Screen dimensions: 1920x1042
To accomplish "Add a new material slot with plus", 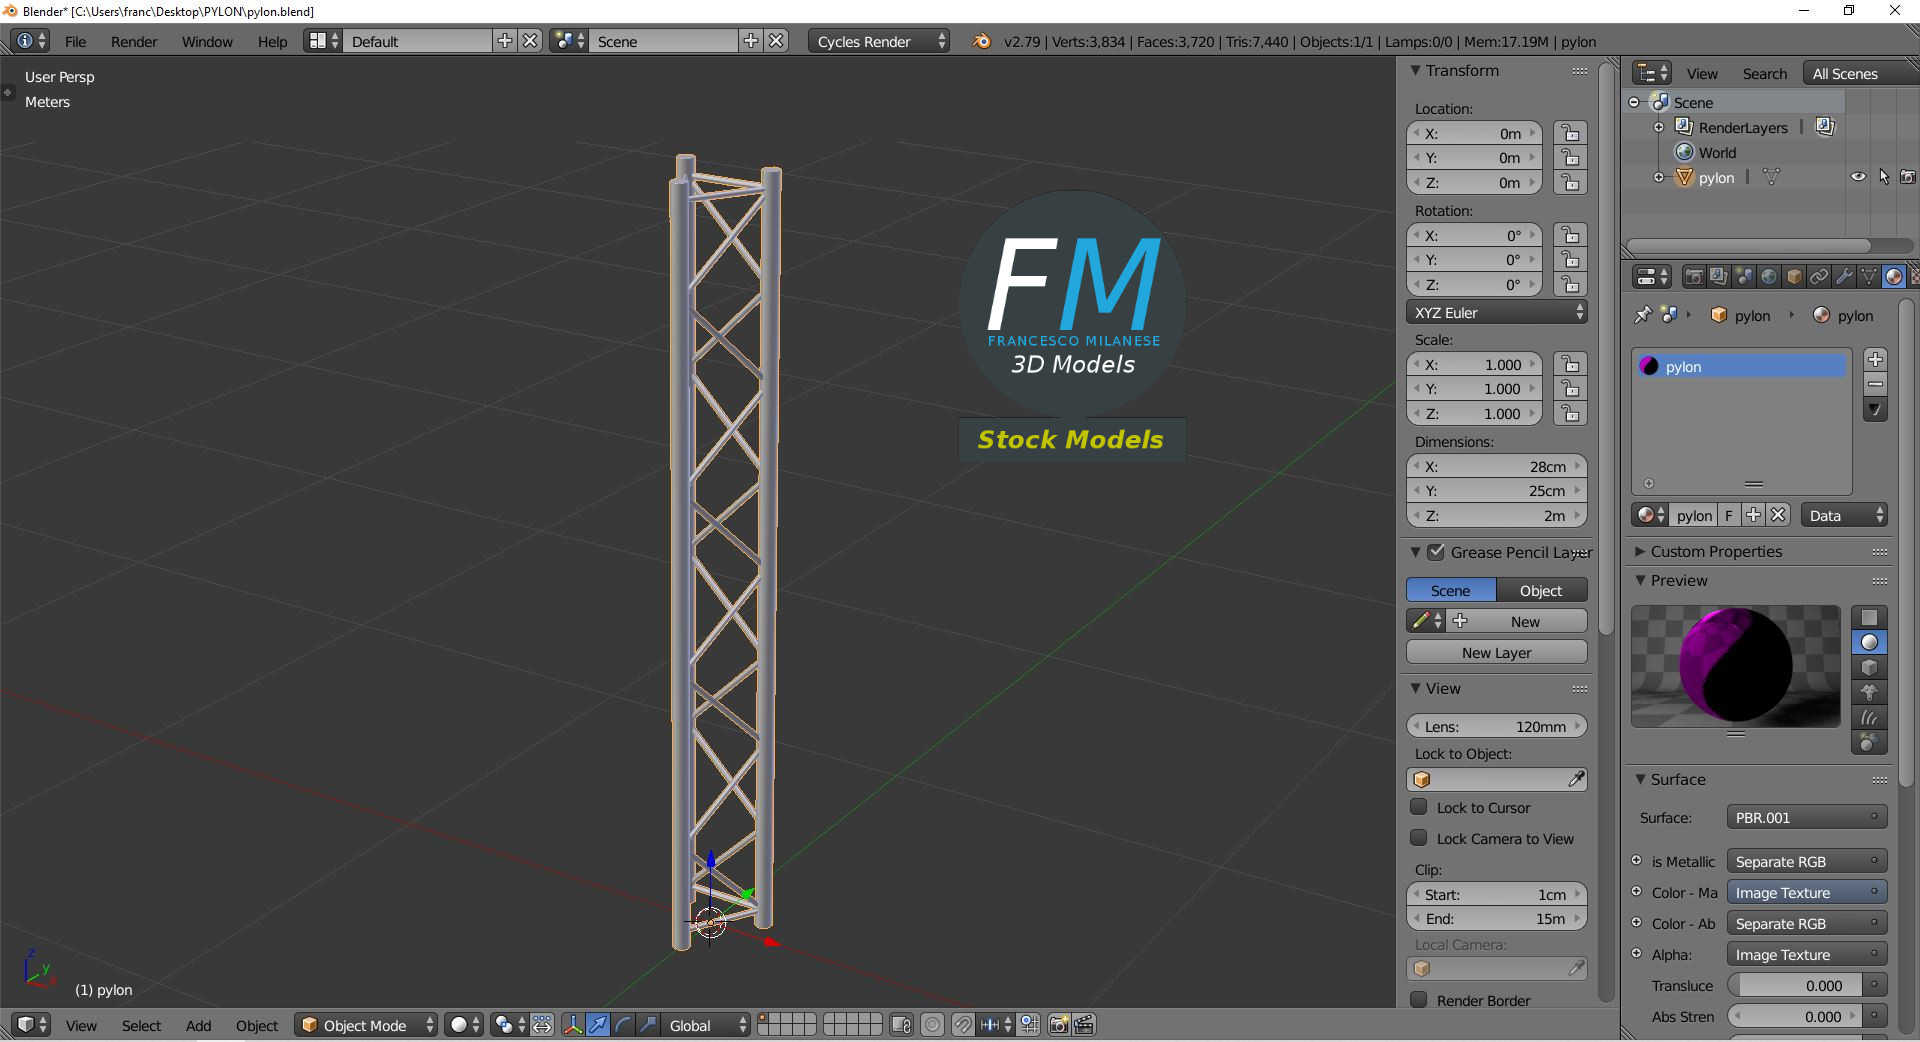I will (x=1875, y=360).
